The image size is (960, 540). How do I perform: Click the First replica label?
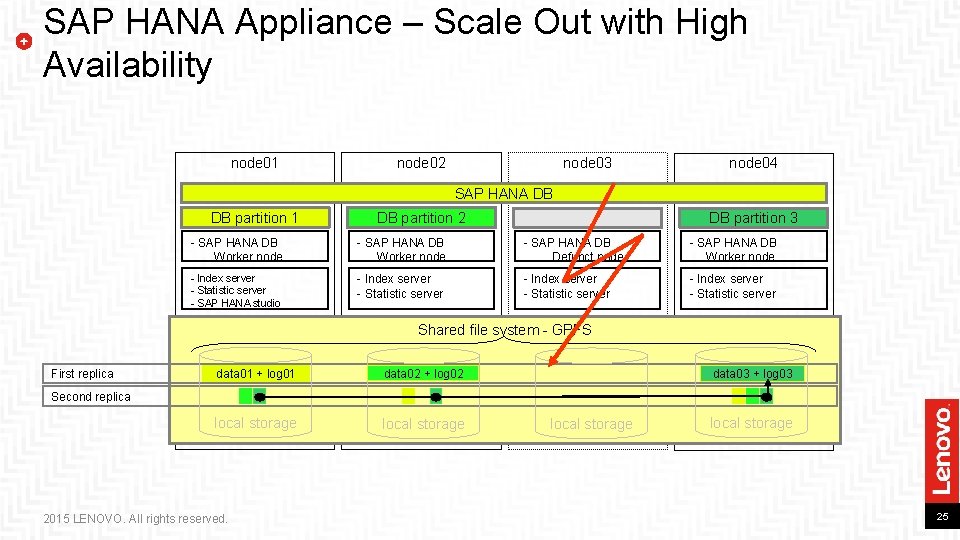click(x=82, y=373)
